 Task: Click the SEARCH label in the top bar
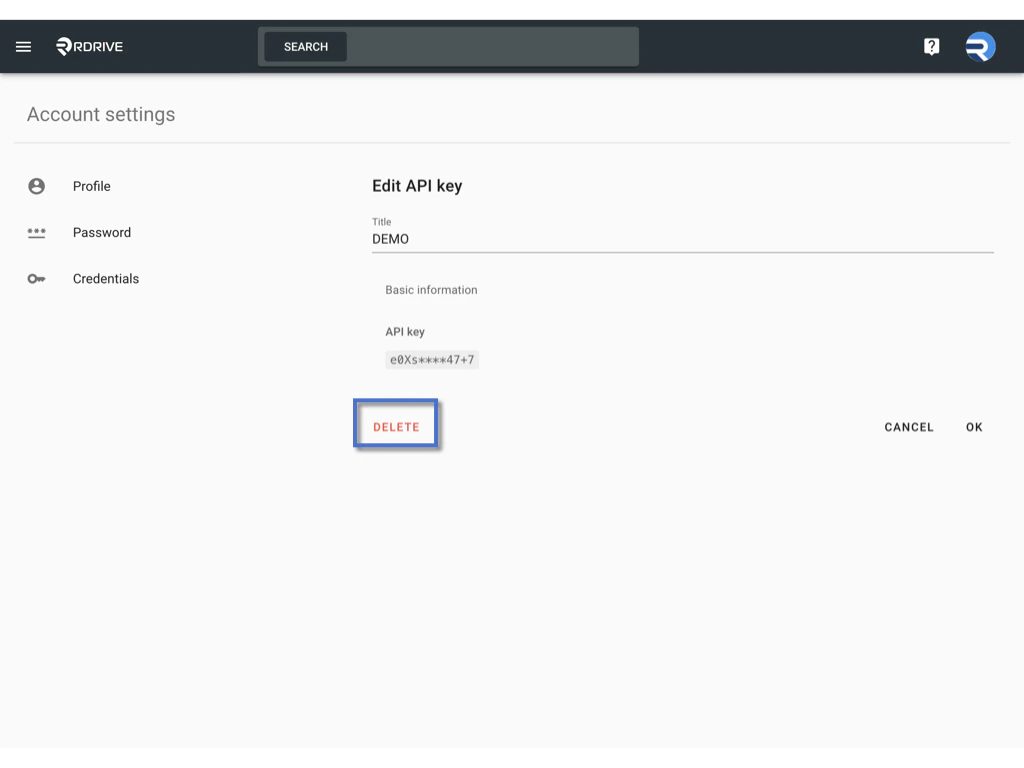coord(304,46)
